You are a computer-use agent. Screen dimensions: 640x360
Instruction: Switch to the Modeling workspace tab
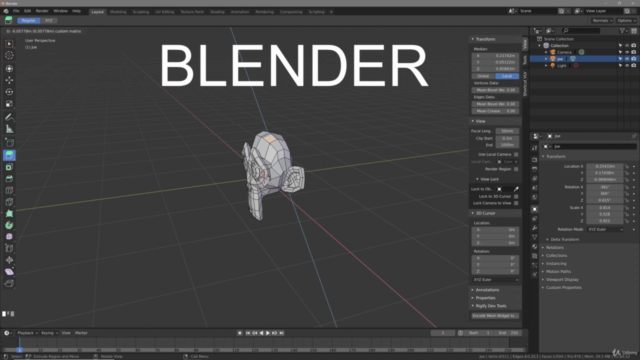pyautogui.click(x=118, y=12)
